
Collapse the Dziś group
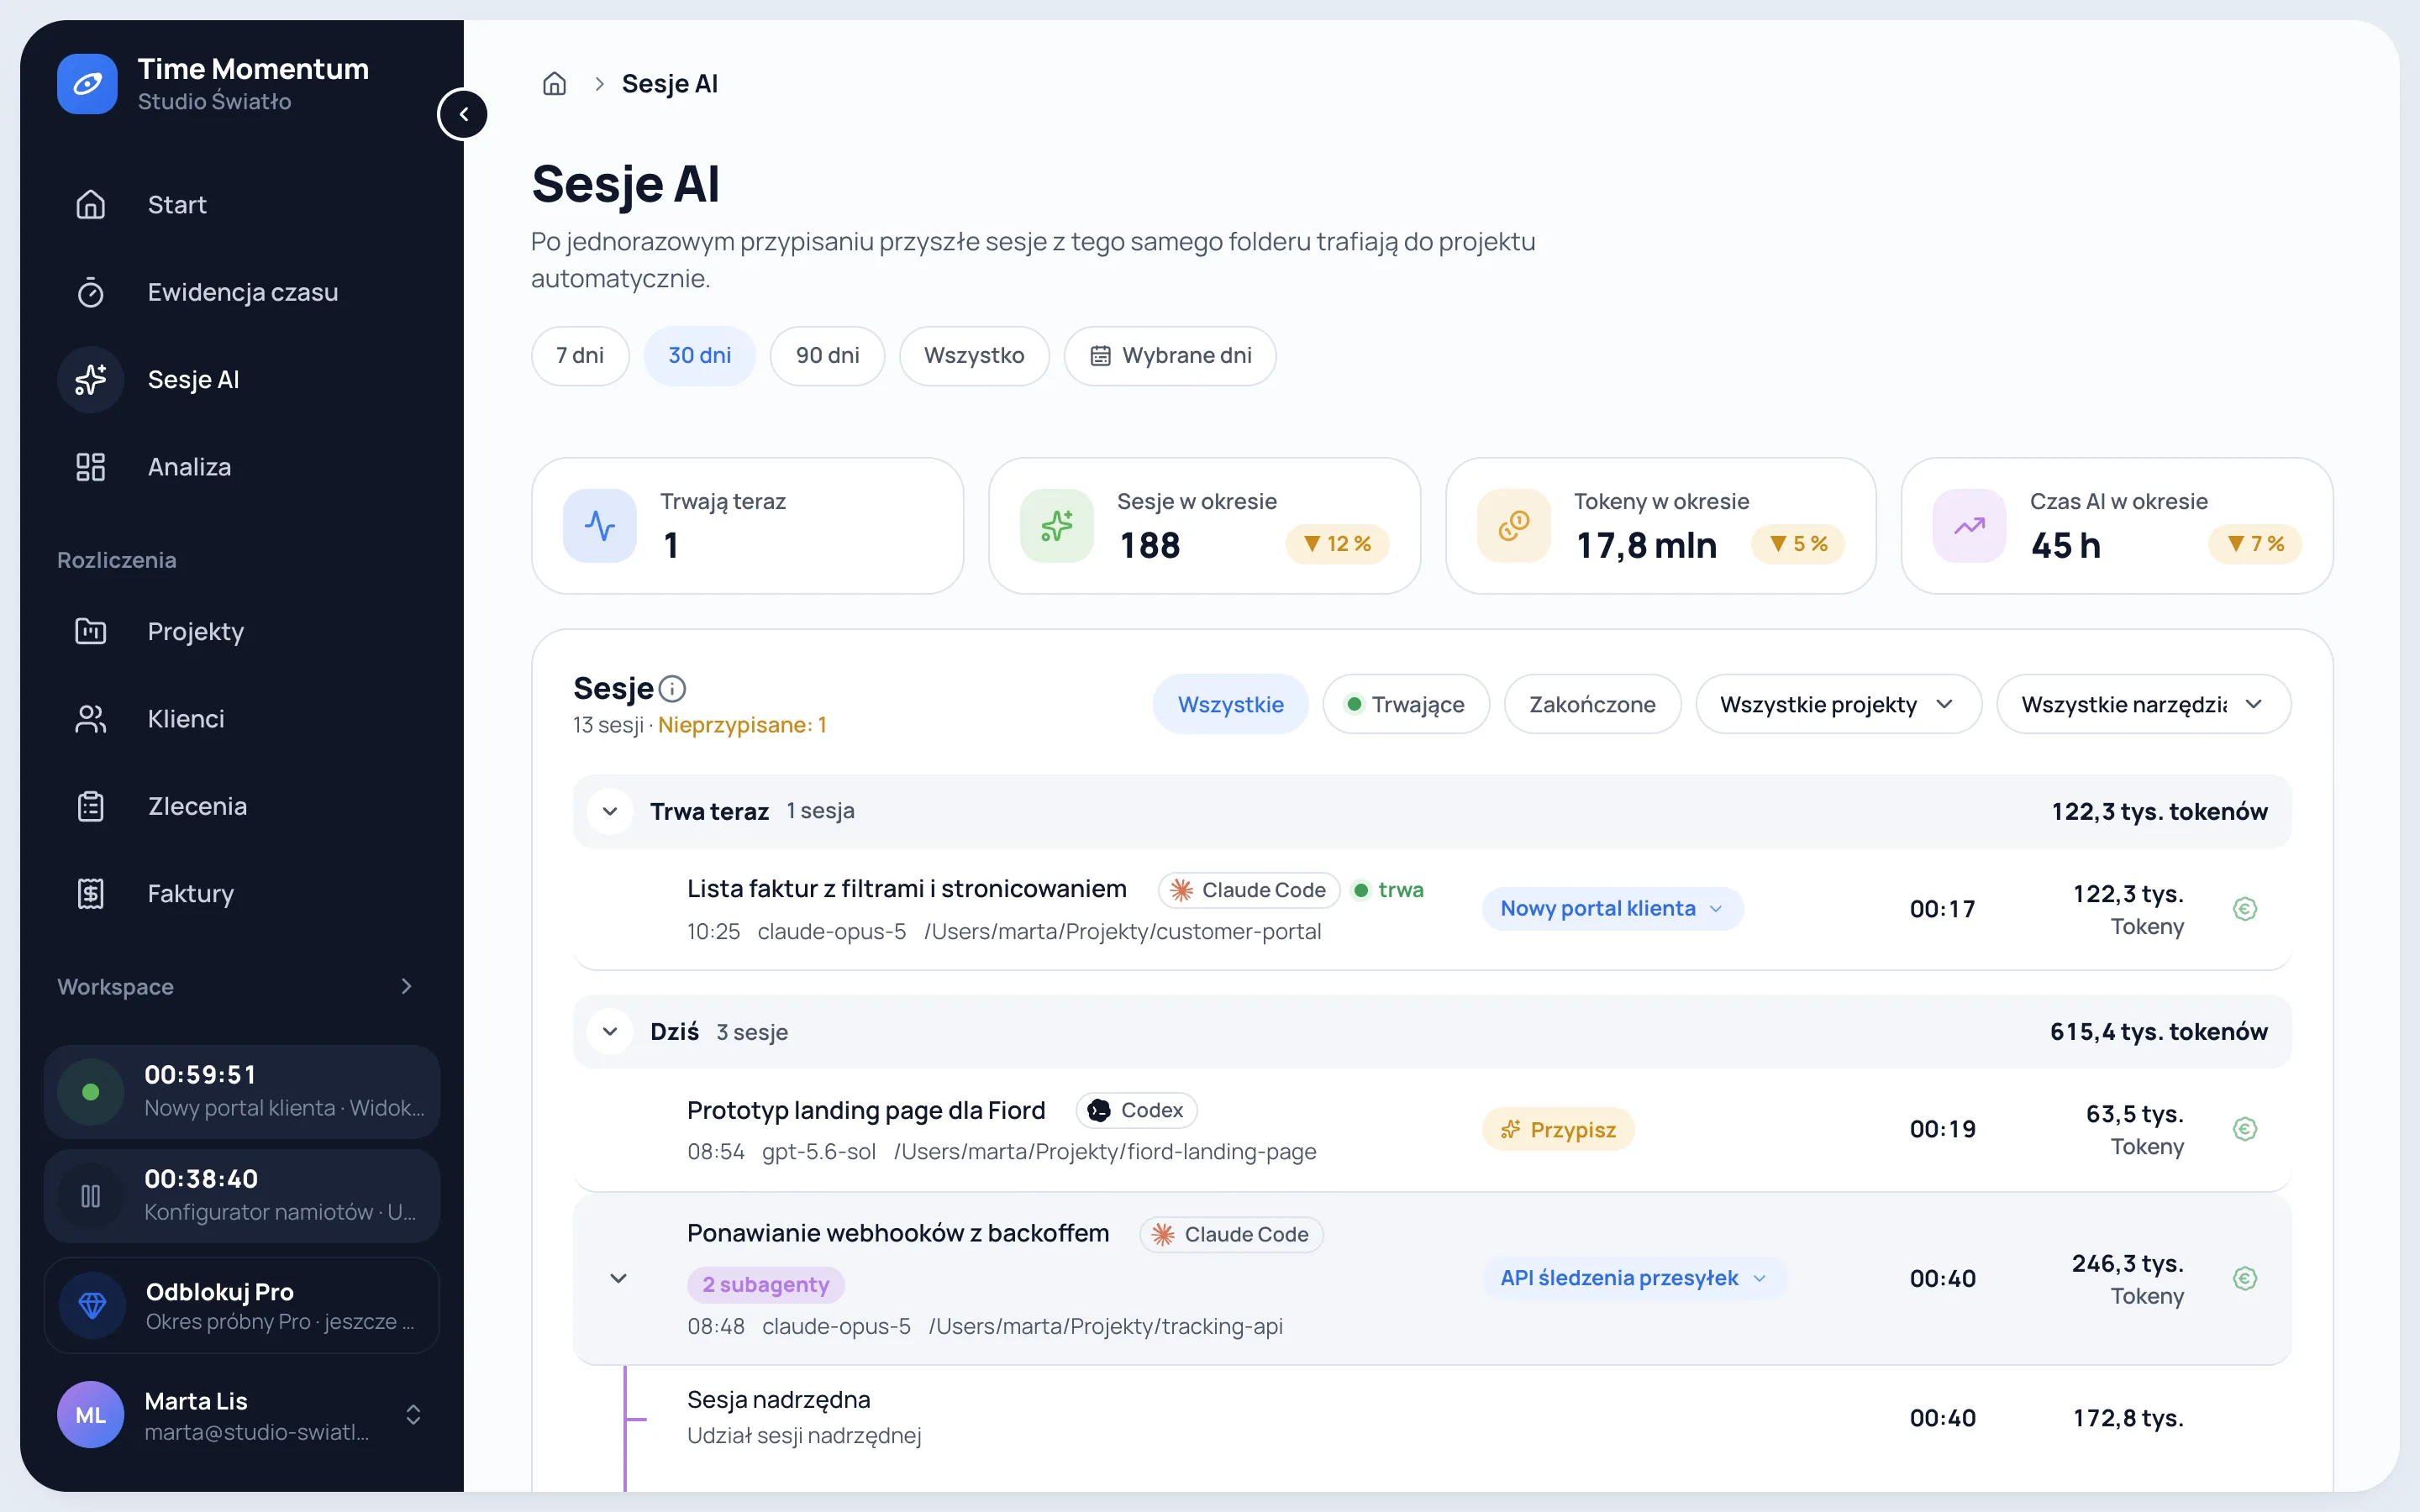(x=610, y=1032)
